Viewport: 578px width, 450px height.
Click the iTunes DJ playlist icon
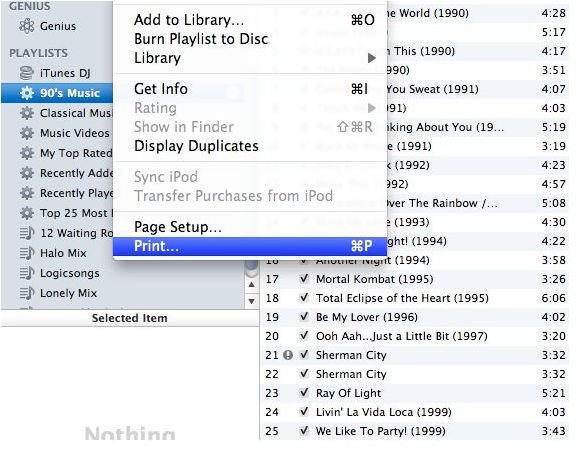pyautogui.click(x=27, y=73)
